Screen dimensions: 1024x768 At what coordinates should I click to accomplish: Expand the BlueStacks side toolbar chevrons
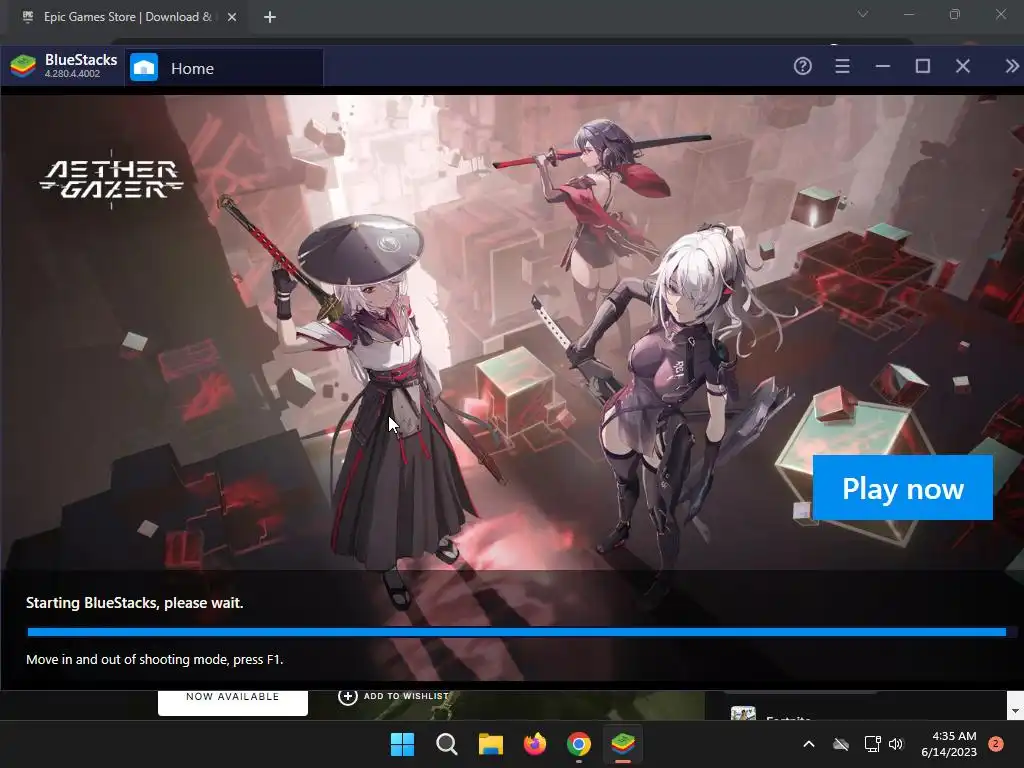1012,66
